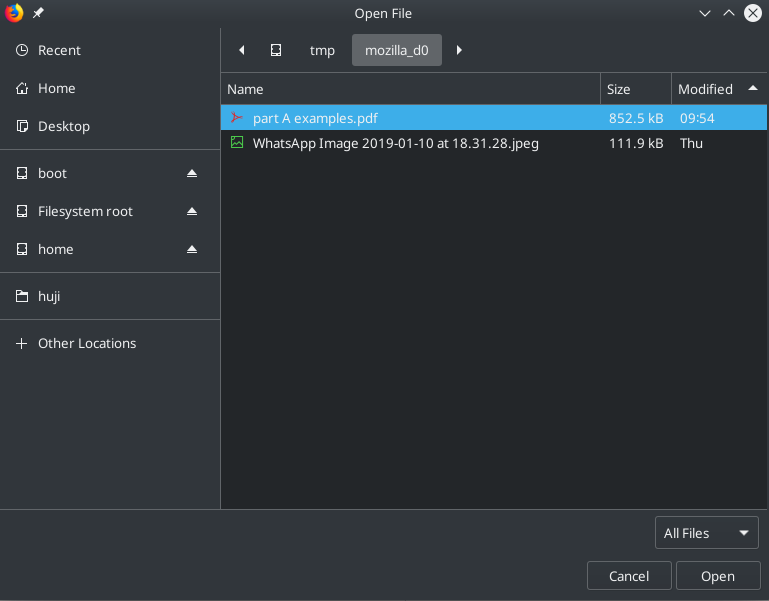Sort files by Name column
This screenshot has height=601, width=769.
410,89
